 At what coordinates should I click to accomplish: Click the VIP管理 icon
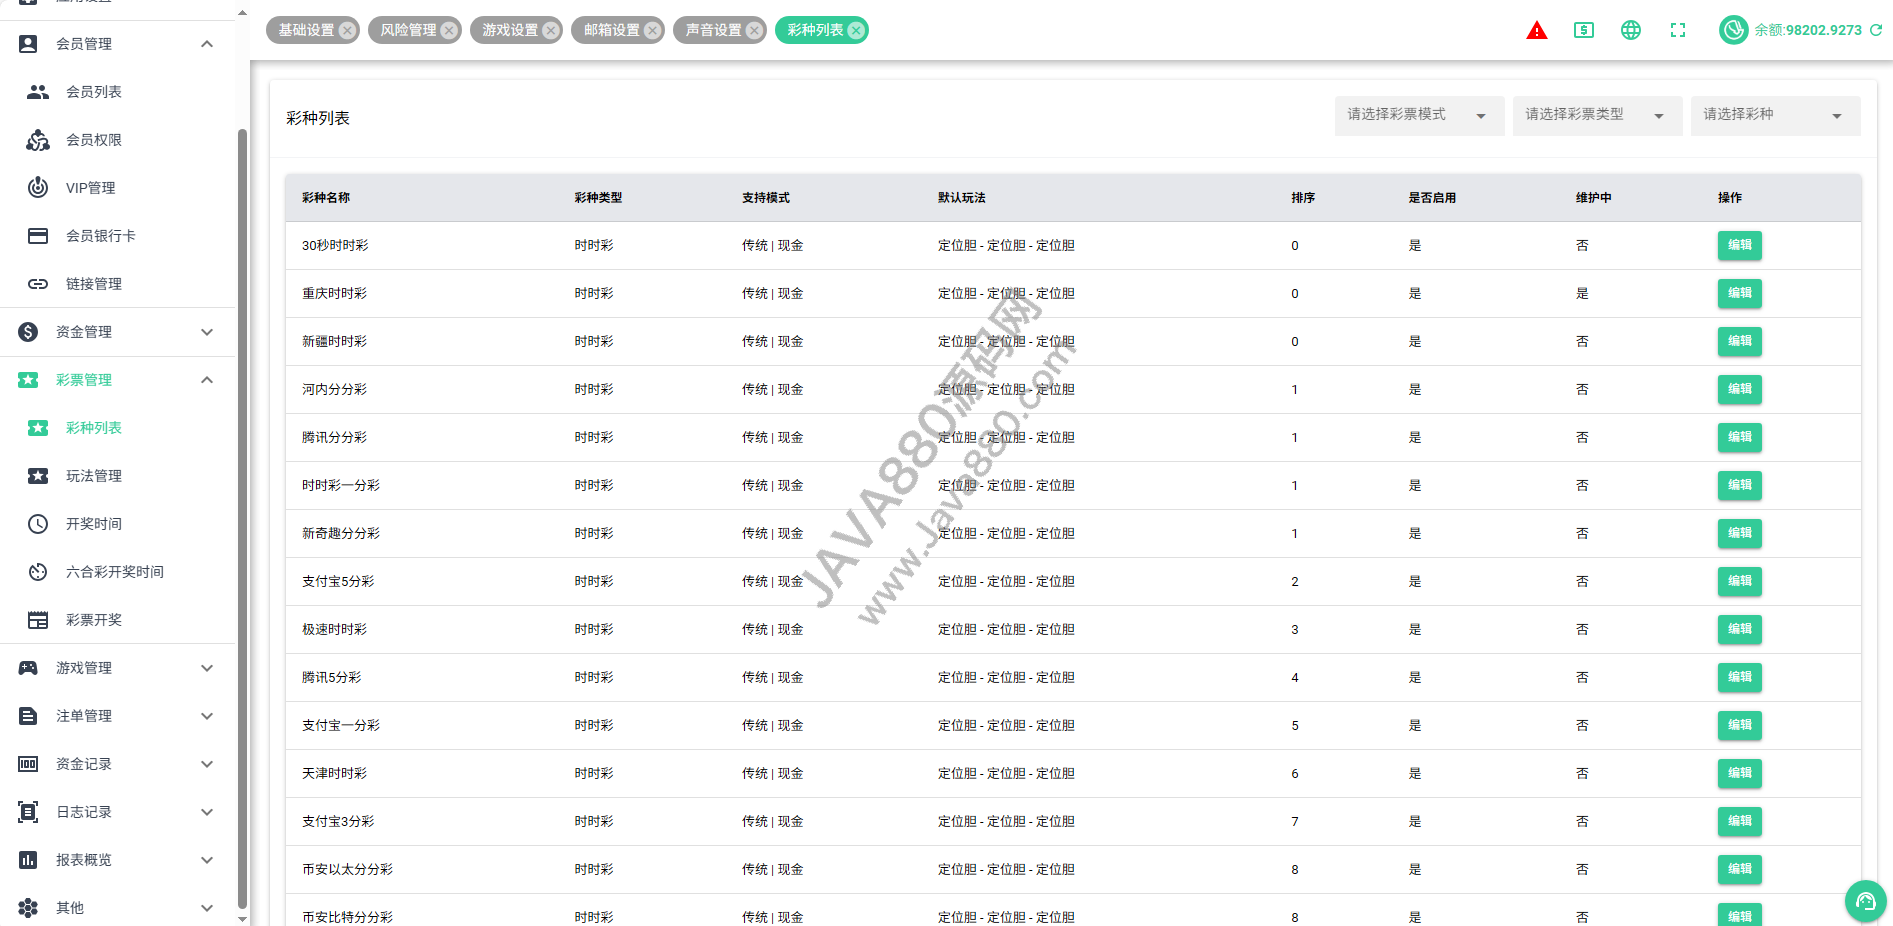coord(38,188)
